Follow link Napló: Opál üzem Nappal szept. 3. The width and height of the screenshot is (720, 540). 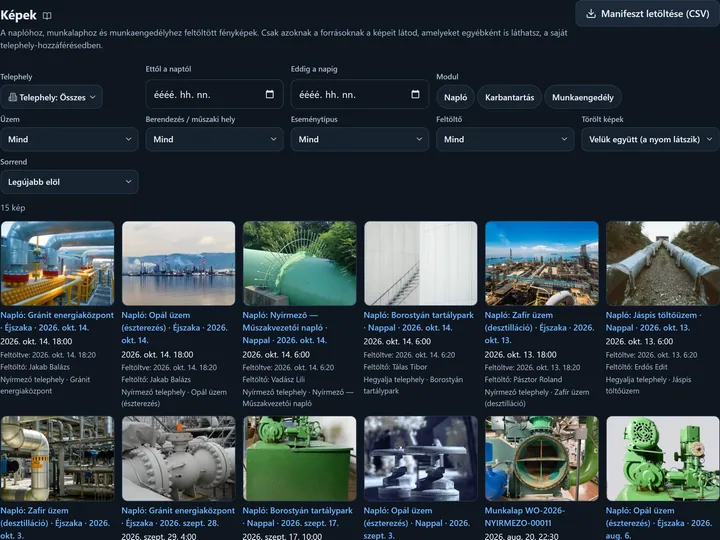(x=417, y=523)
